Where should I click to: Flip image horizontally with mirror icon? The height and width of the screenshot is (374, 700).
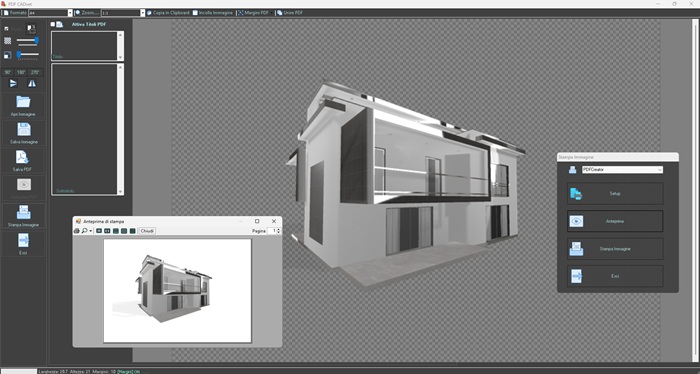(32, 83)
